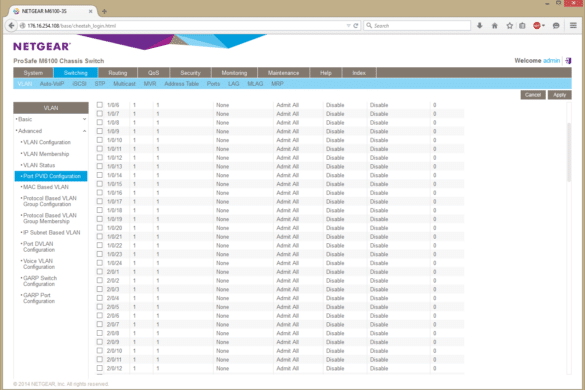The image size is (585, 390).
Task: Go to the browser home icon
Action: pyautogui.click(x=495, y=25)
